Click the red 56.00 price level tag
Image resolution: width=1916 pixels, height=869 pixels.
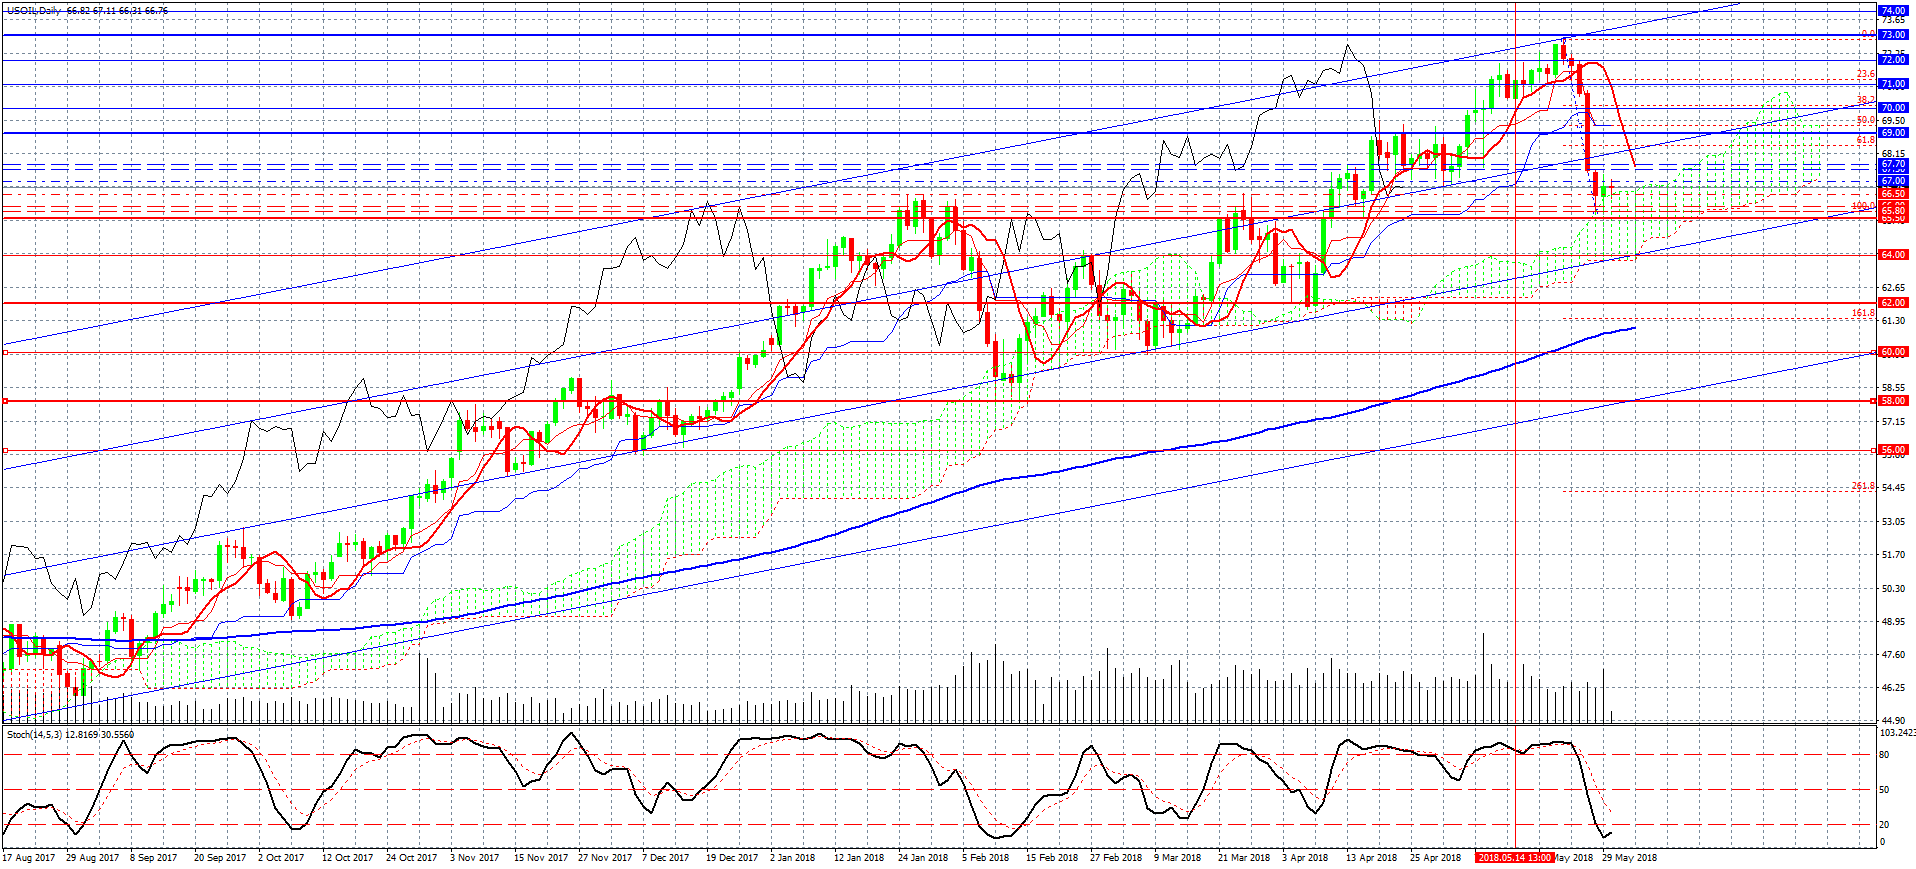1893,450
